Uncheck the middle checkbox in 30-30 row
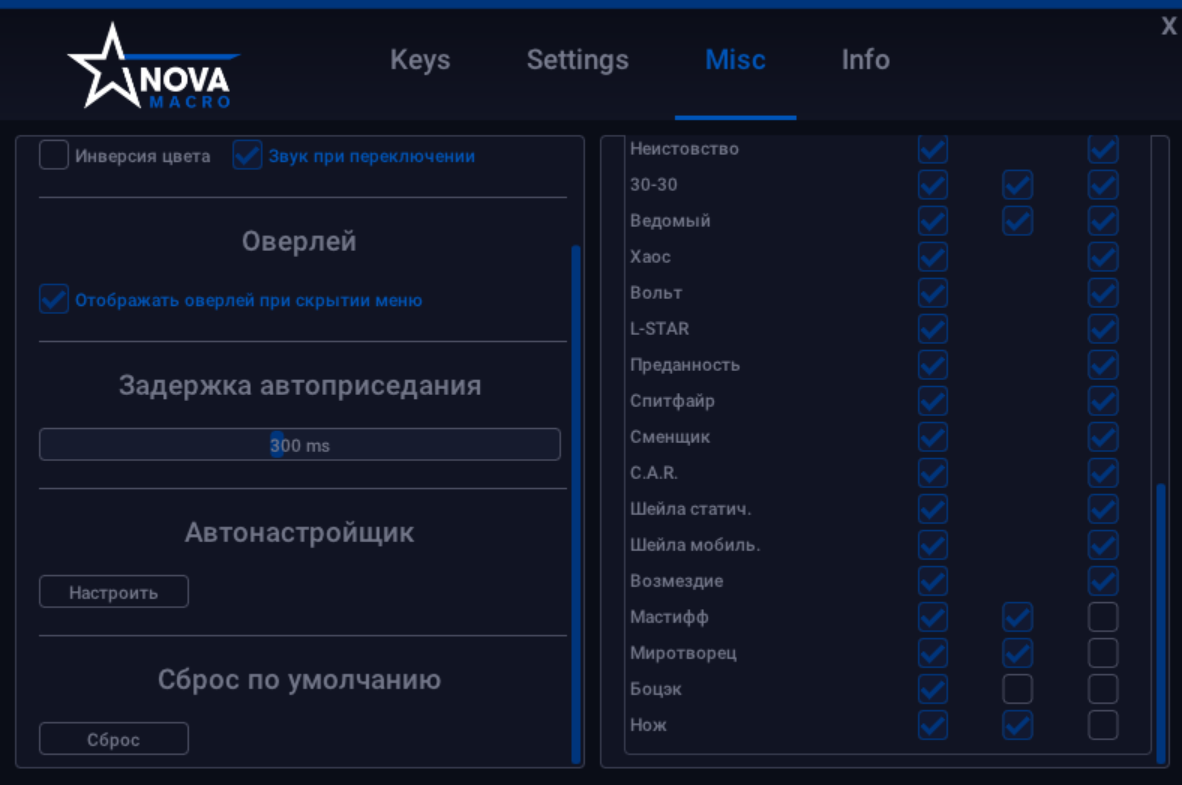Viewport: 1182px width, 785px height. pyautogui.click(x=1017, y=185)
